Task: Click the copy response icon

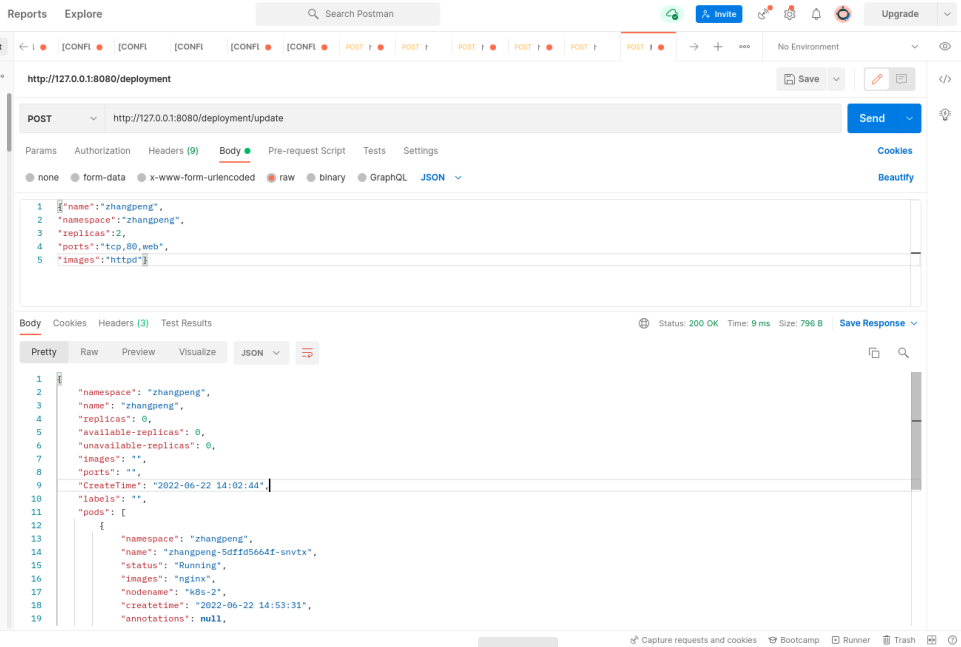Action: click(x=874, y=353)
